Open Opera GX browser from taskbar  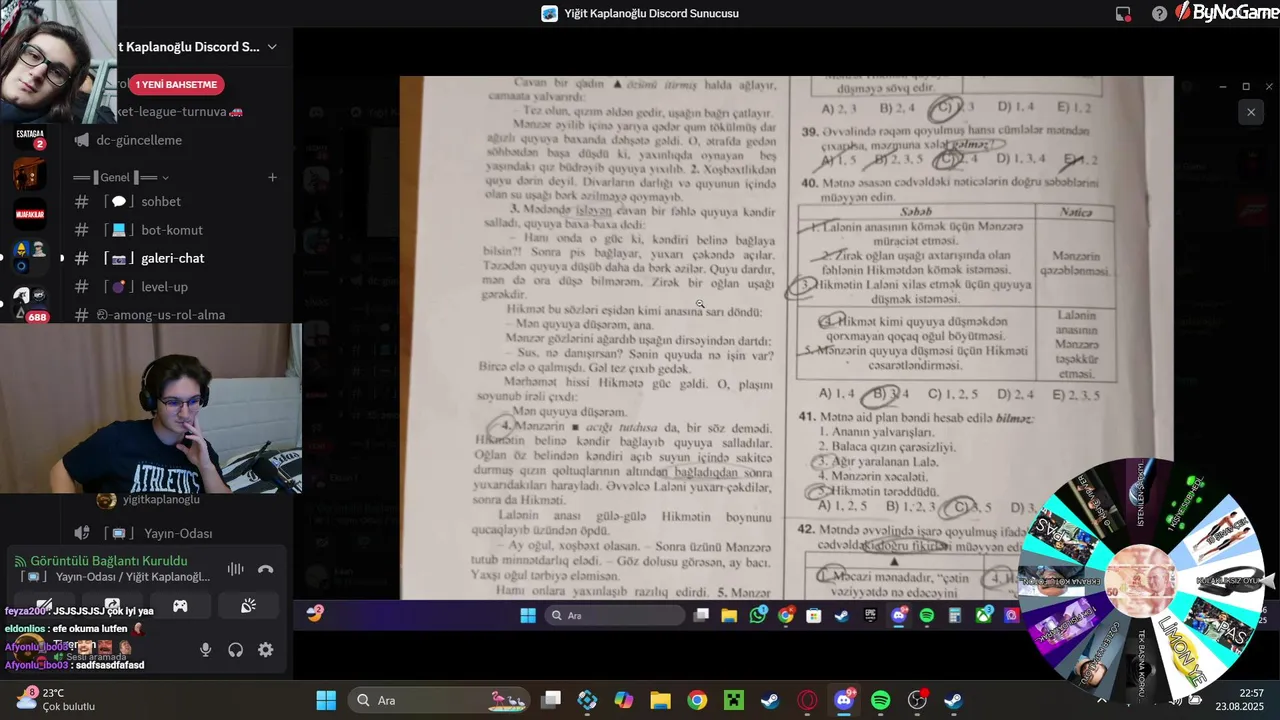(x=807, y=700)
